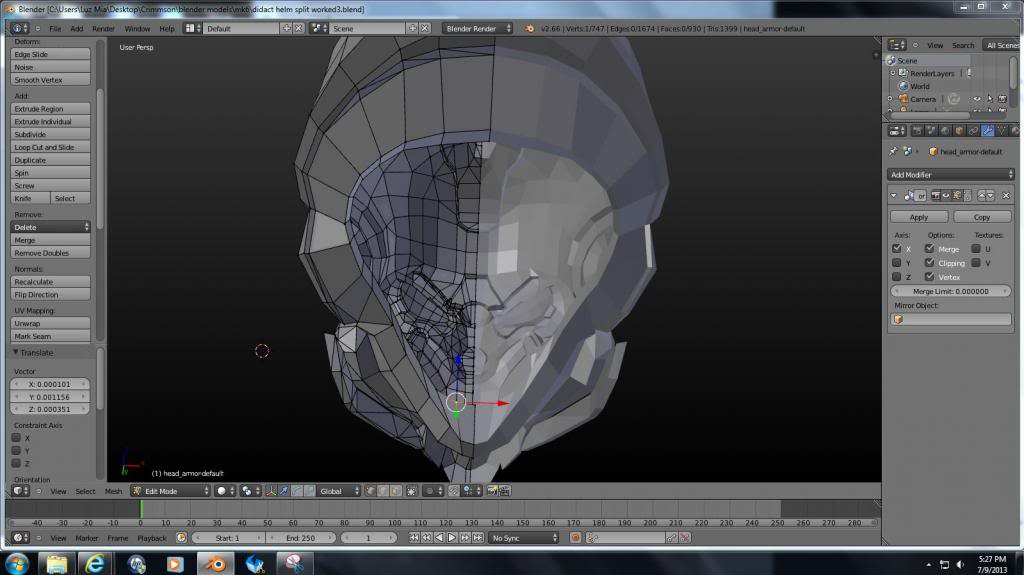Check the Constraint Axis Z checkbox

coord(16,464)
